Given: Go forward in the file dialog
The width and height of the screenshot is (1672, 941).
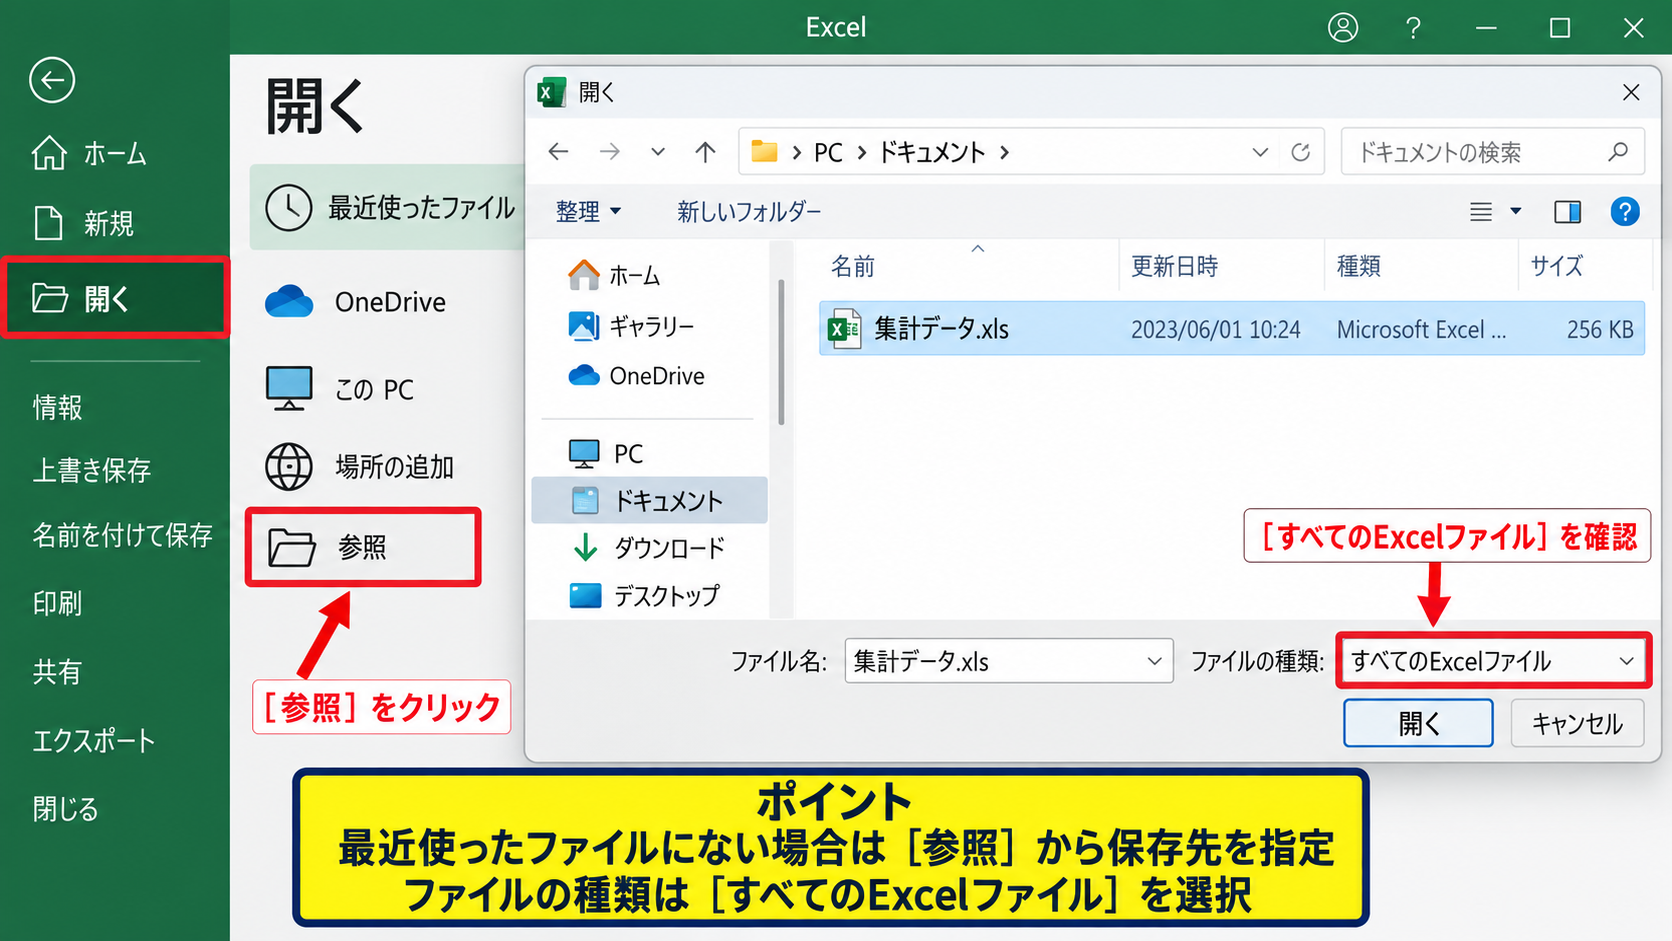Looking at the screenshot, I should (x=609, y=152).
